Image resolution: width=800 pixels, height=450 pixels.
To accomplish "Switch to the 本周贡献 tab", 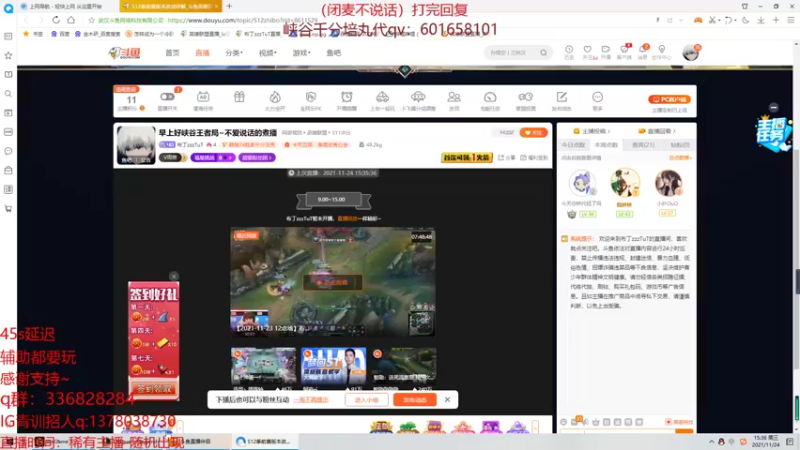I will click(x=606, y=145).
